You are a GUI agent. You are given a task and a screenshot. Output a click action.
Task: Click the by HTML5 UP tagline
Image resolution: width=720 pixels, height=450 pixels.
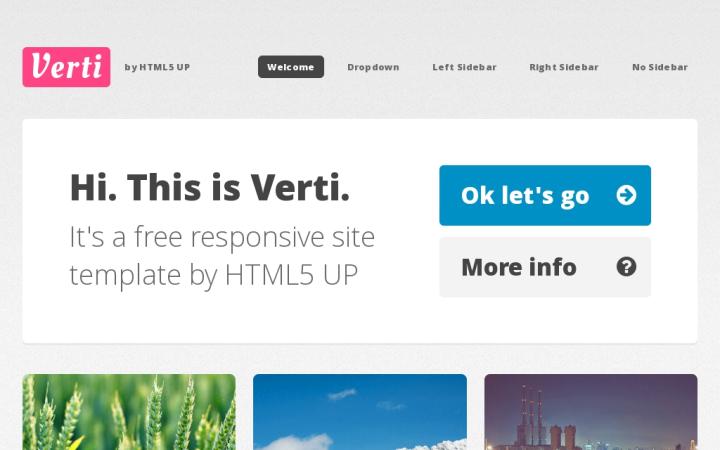[x=157, y=67]
